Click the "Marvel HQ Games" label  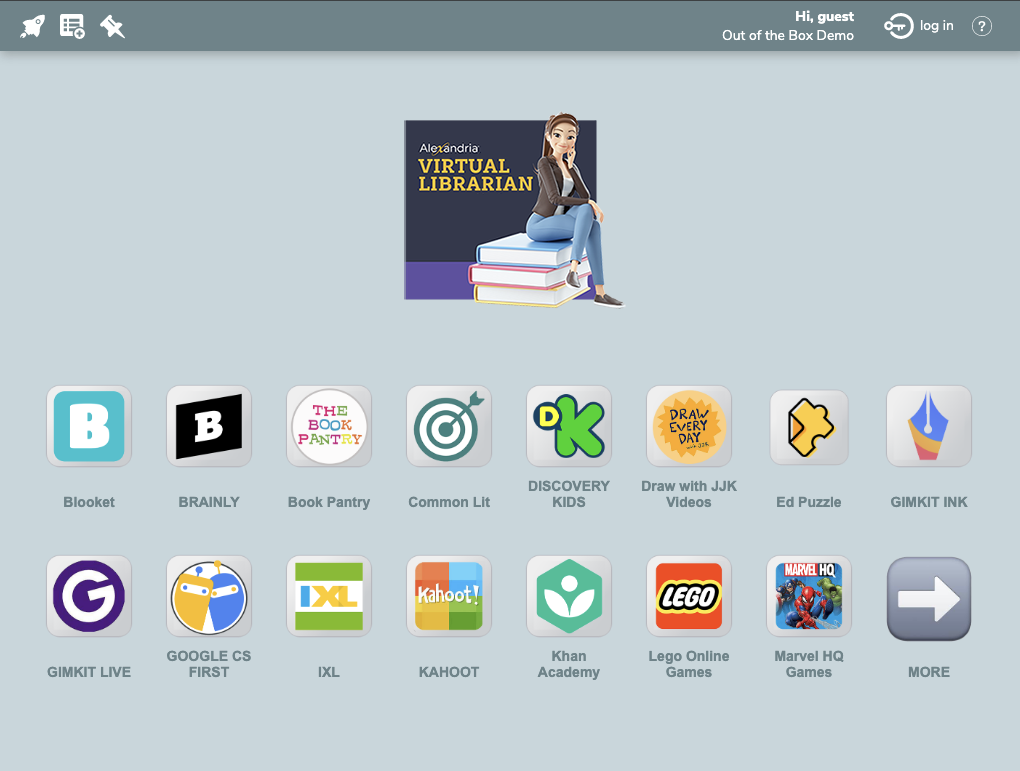coord(809,664)
